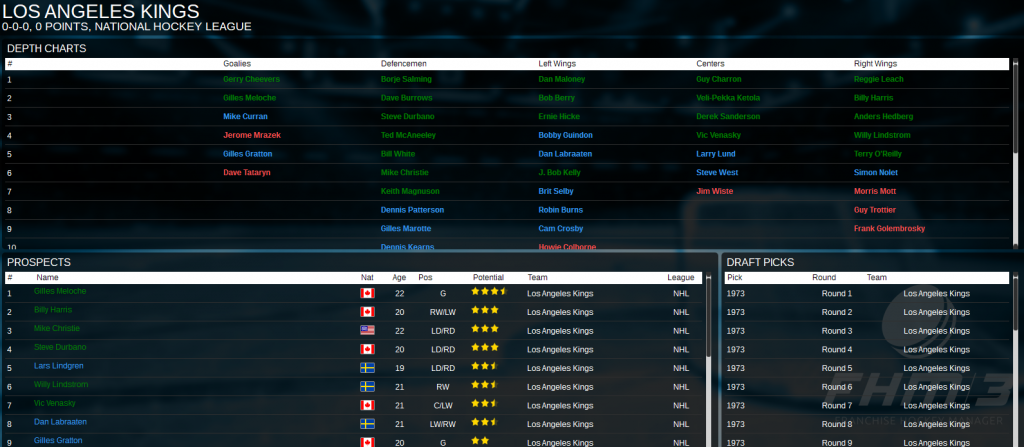Open right wing Simon Nolet
This screenshot has width=1024, height=447.
(x=875, y=173)
